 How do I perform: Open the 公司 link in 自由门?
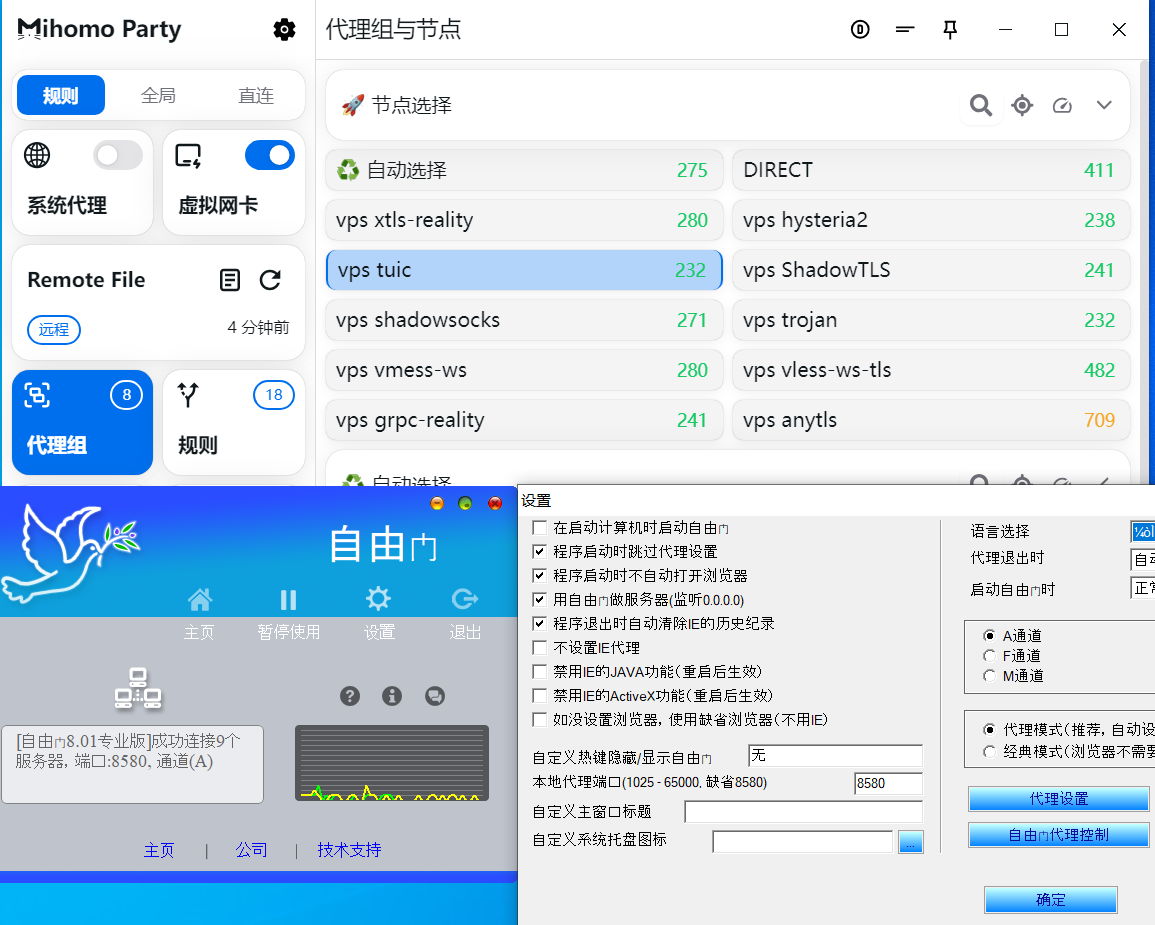click(251, 850)
